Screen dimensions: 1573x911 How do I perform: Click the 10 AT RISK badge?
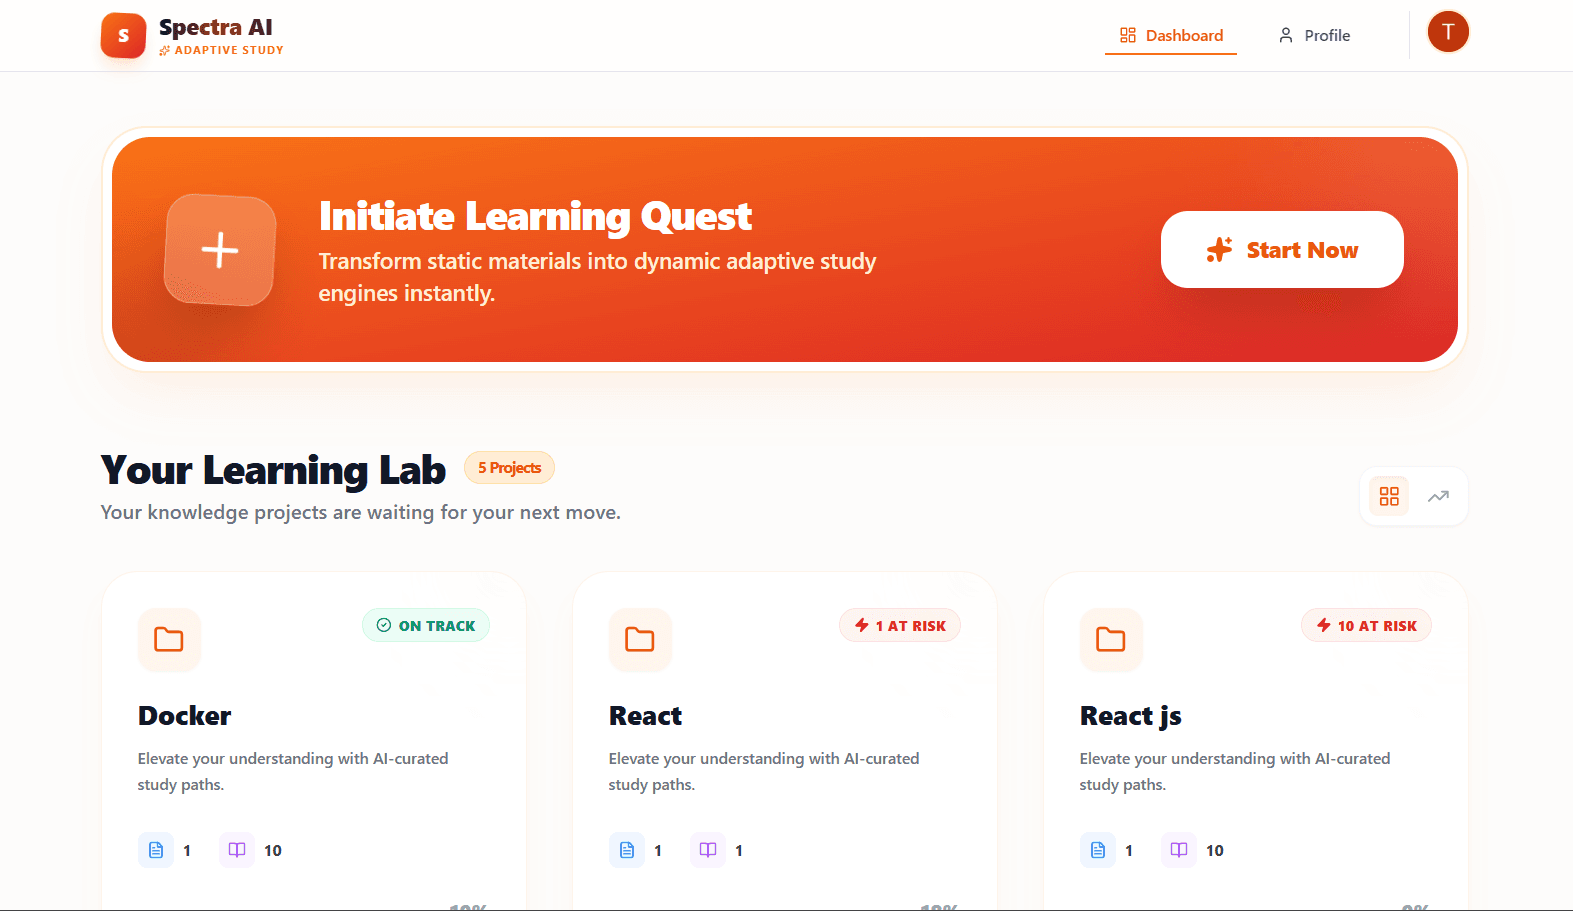tap(1366, 626)
